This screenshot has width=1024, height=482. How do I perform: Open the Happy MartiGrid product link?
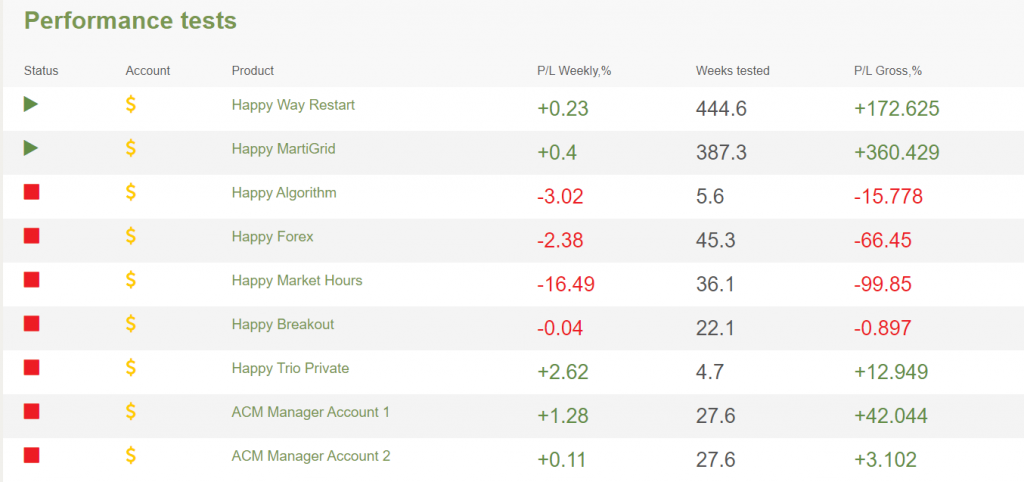[x=283, y=148]
